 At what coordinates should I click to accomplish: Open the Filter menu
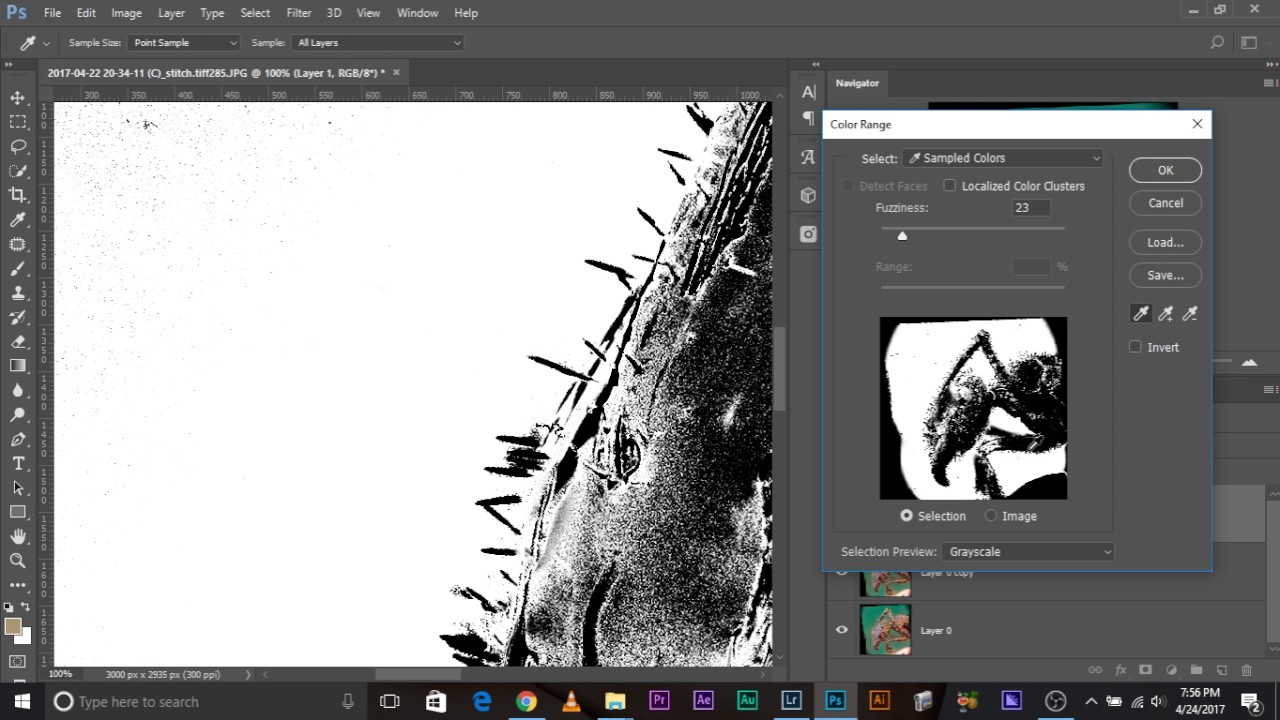tap(299, 13)
